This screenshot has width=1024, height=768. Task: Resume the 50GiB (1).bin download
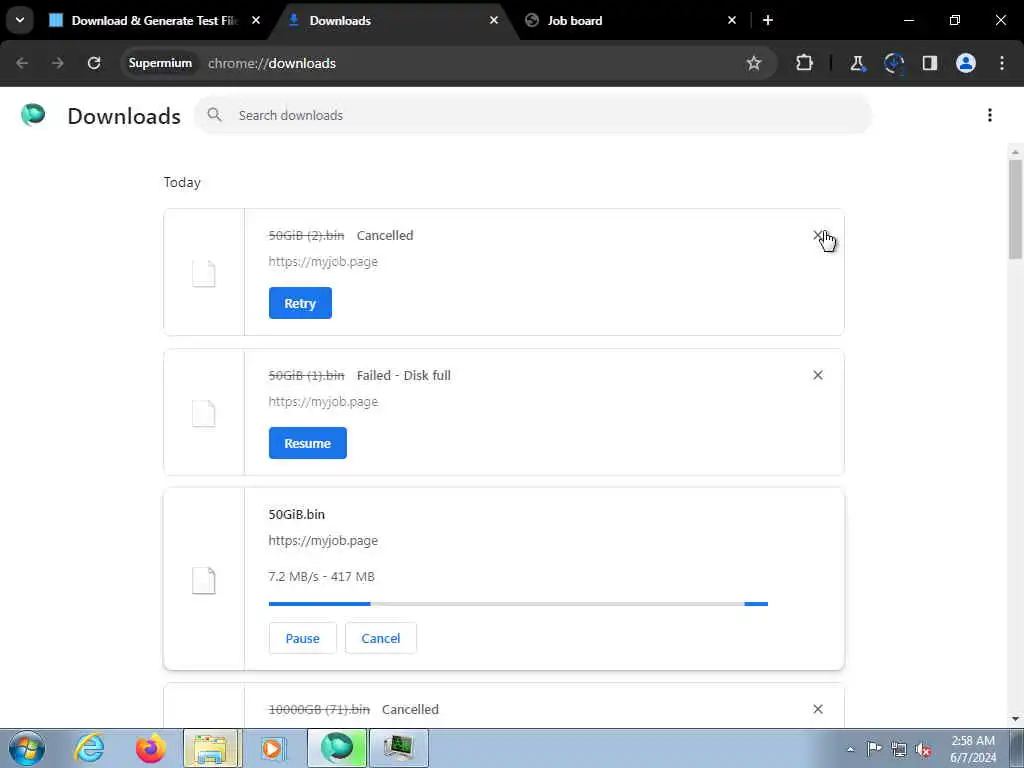[x=308, y=443]
